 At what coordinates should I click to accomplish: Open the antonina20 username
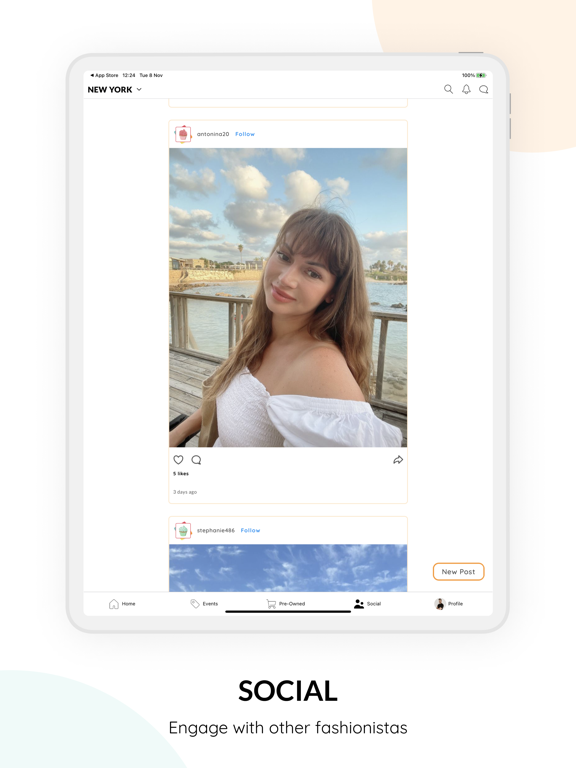click(x=213, y=134)
